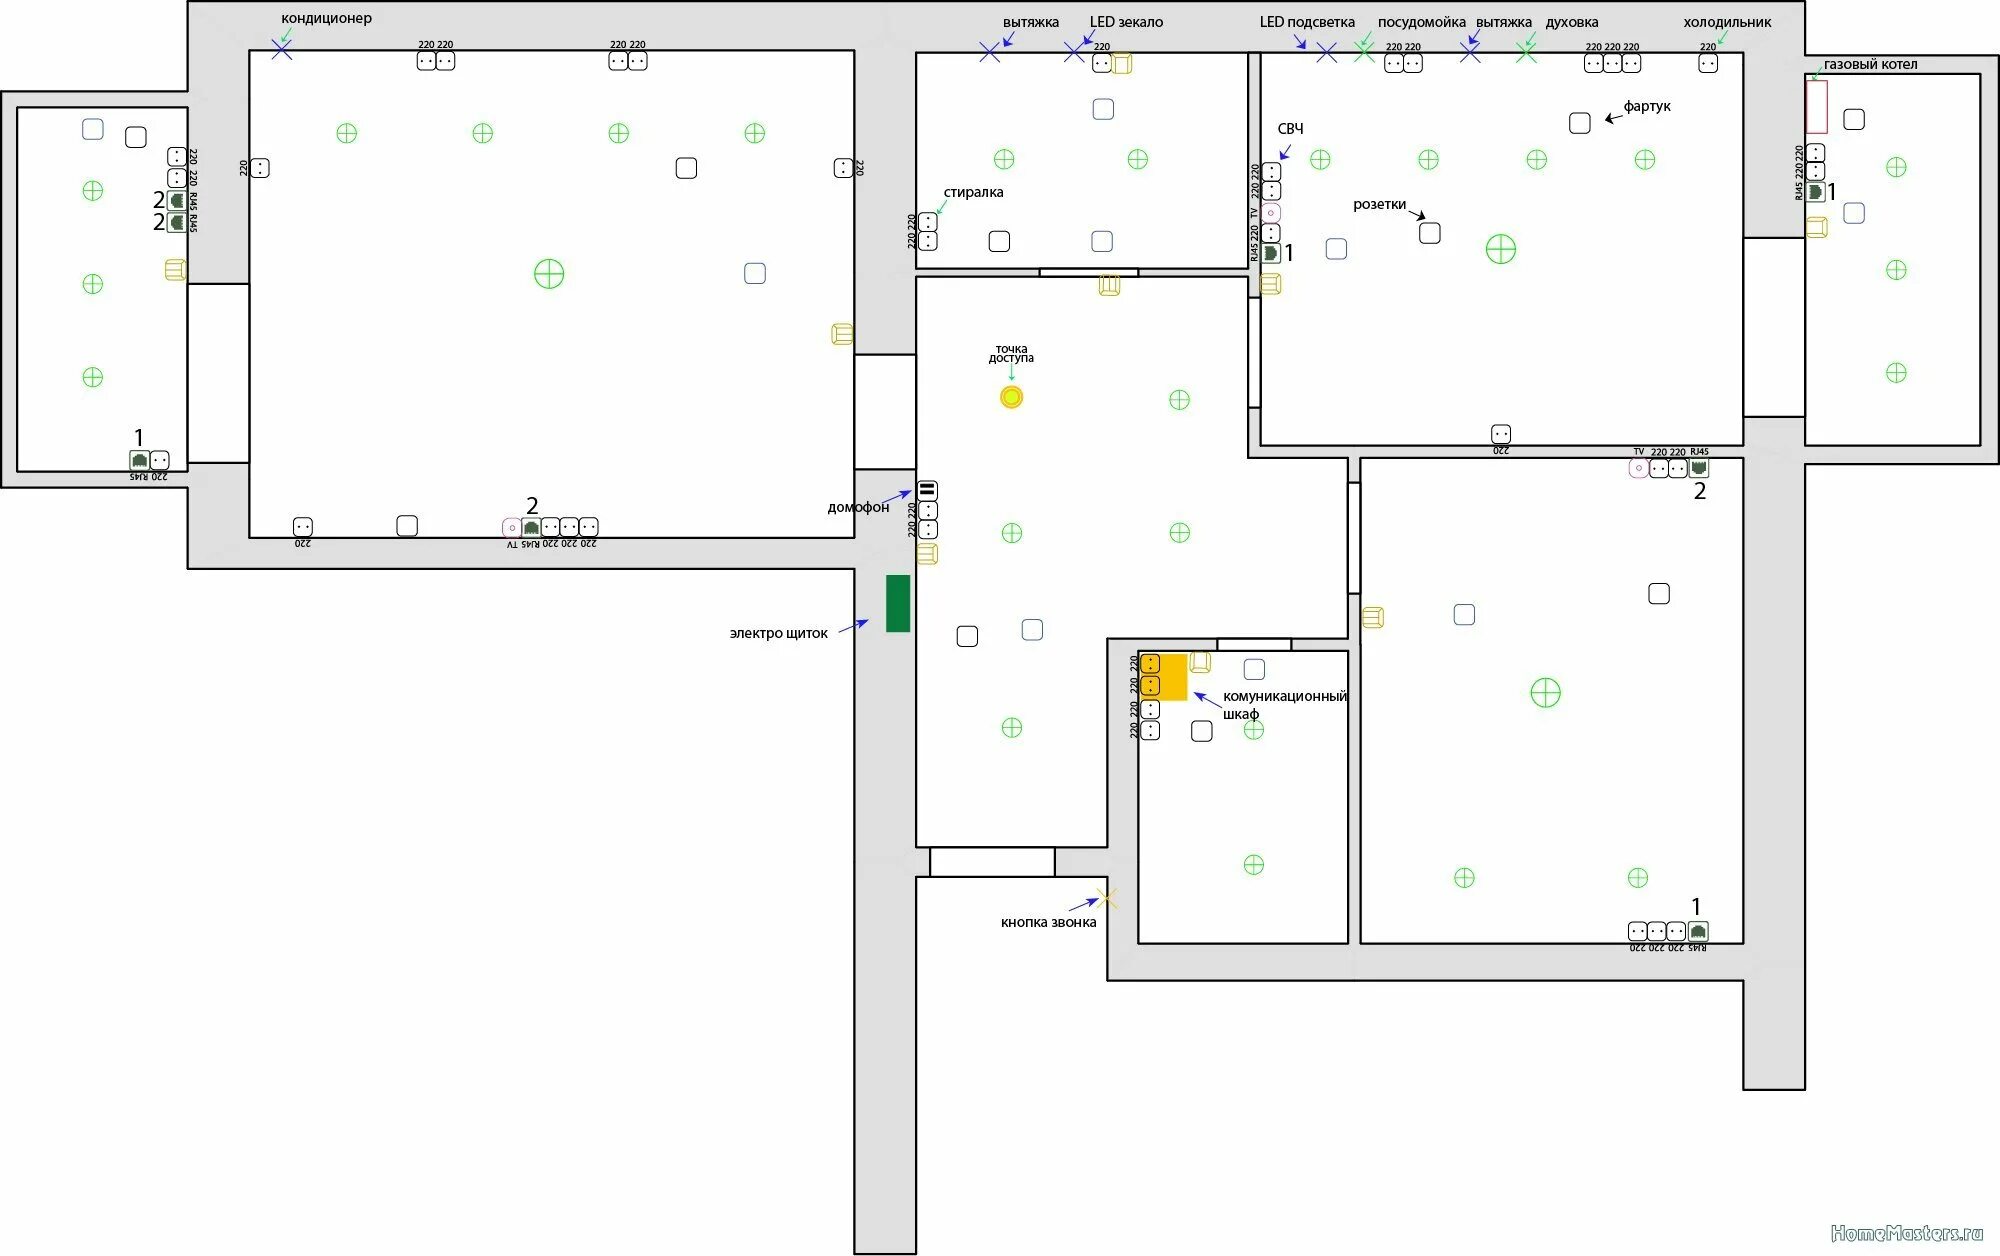This screenshot has width=2000, height=1256.
Task: Select the box that the розетки arrow points to
Action: coord(1430,233)
